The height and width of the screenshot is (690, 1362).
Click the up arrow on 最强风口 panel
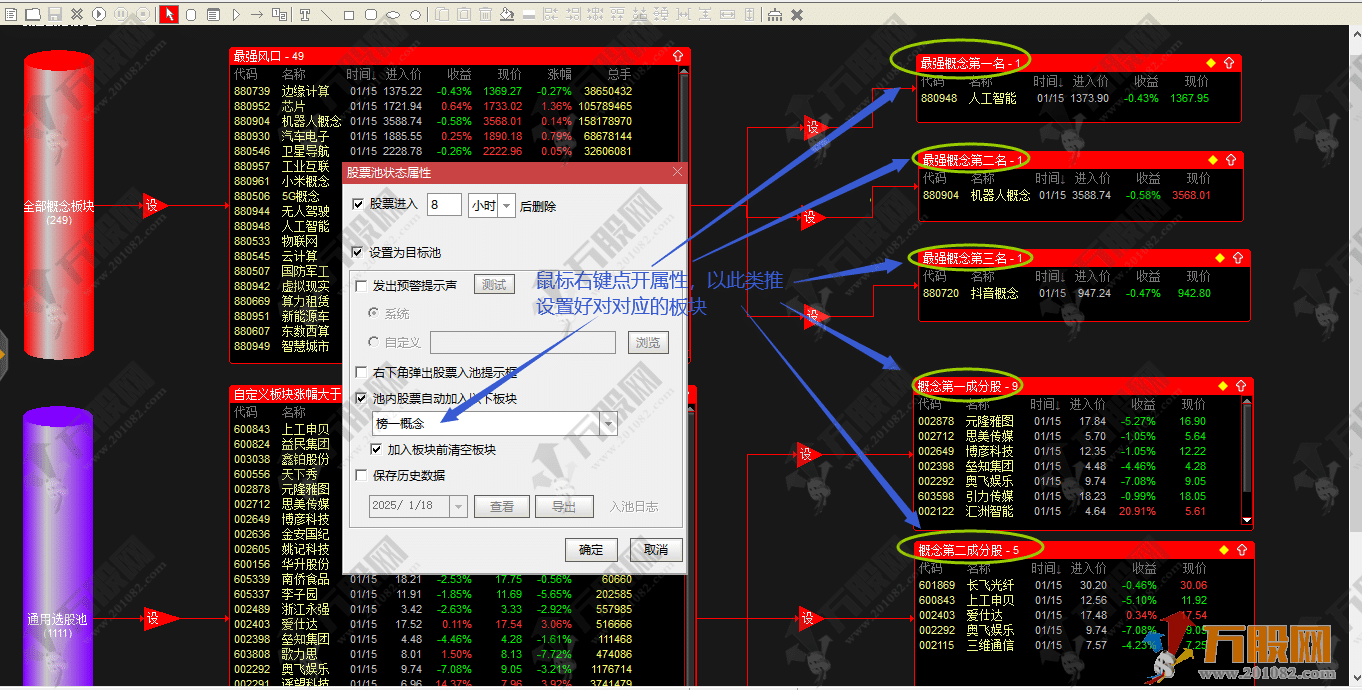678,56
